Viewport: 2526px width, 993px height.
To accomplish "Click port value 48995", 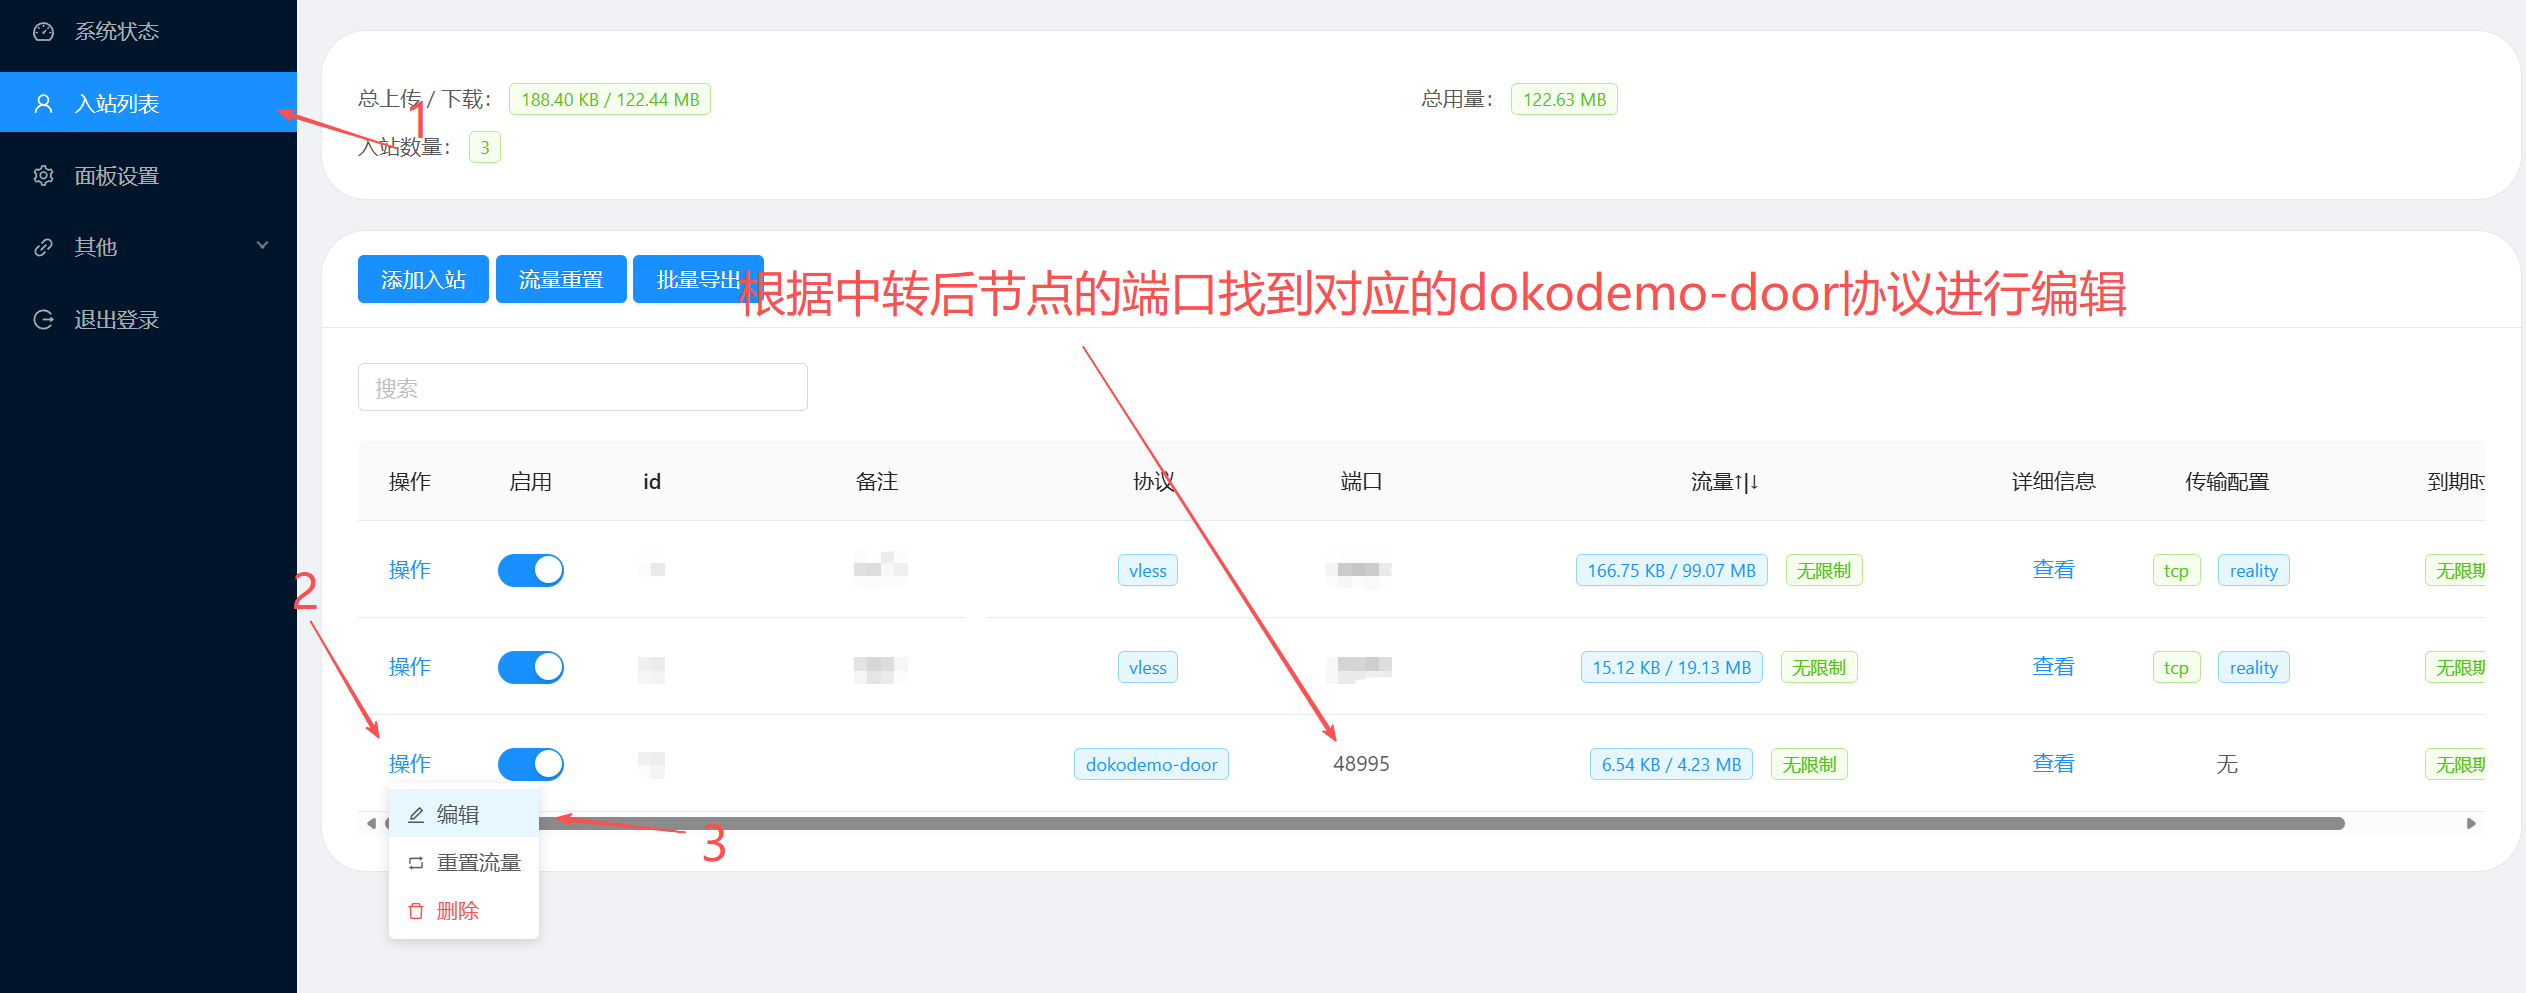I will pos(1361,764).
